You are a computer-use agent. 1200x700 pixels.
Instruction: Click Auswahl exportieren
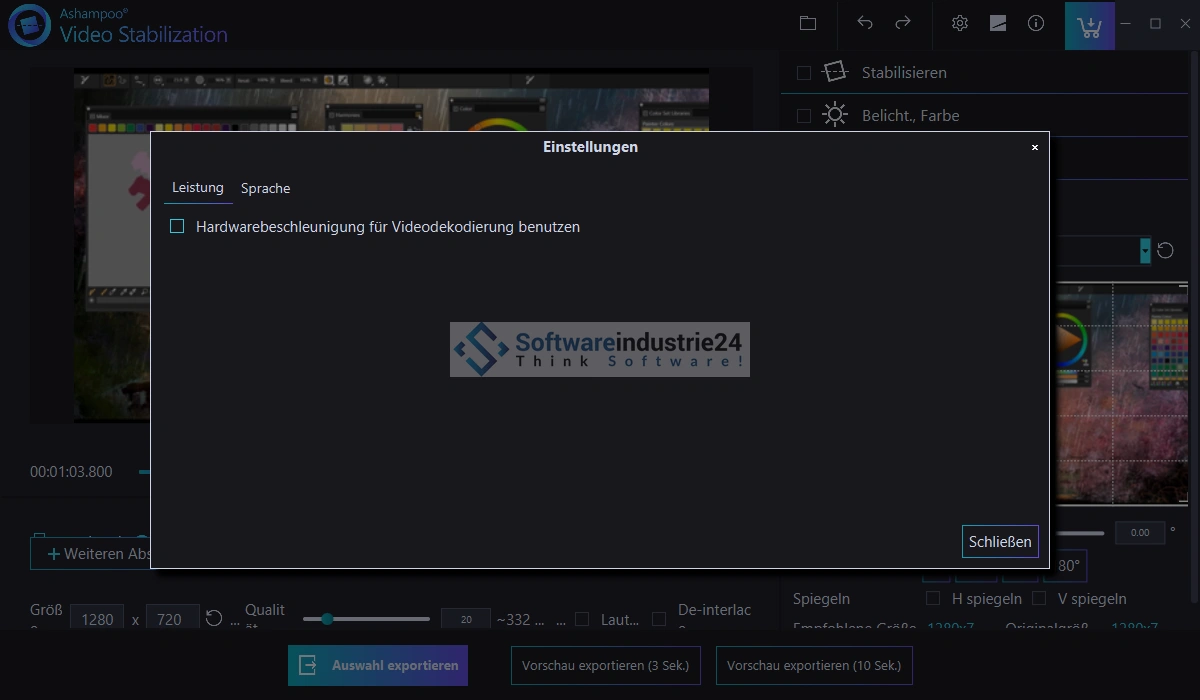(378, 665)
